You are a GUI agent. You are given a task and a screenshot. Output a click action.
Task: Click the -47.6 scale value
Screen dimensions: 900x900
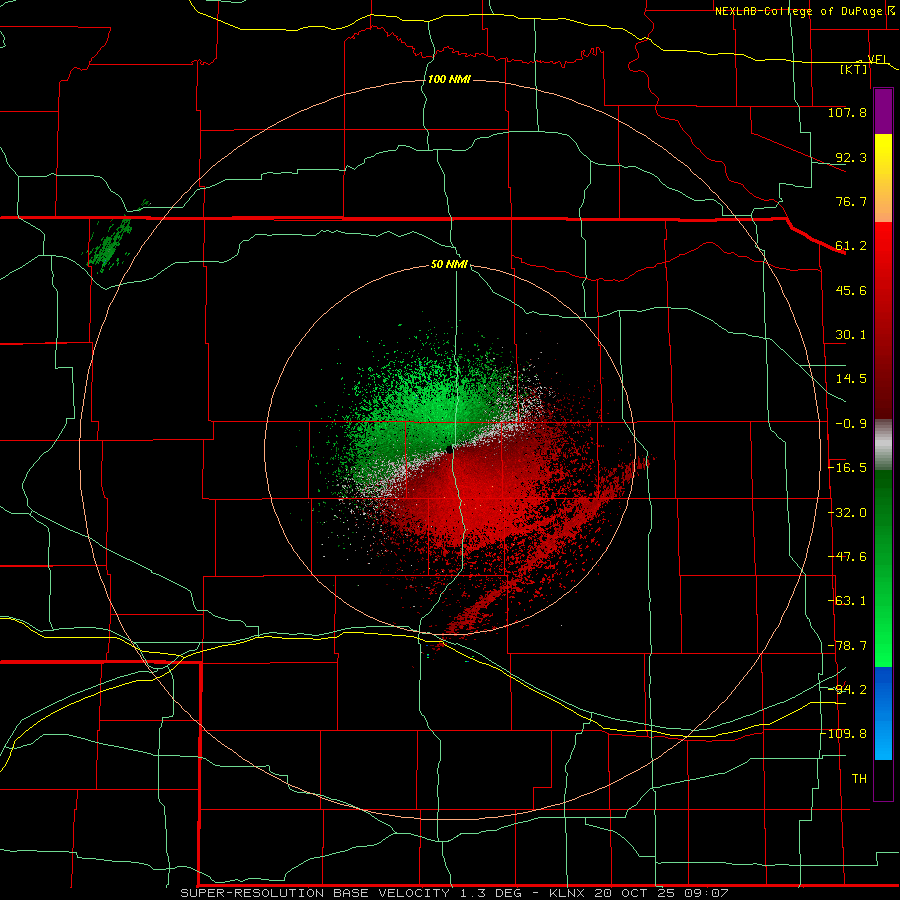pyautogui.click(x=847, y=557)
